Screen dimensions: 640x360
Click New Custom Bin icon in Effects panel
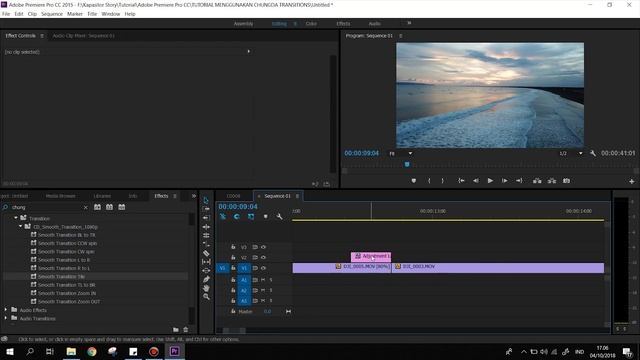tap(176, 329)
